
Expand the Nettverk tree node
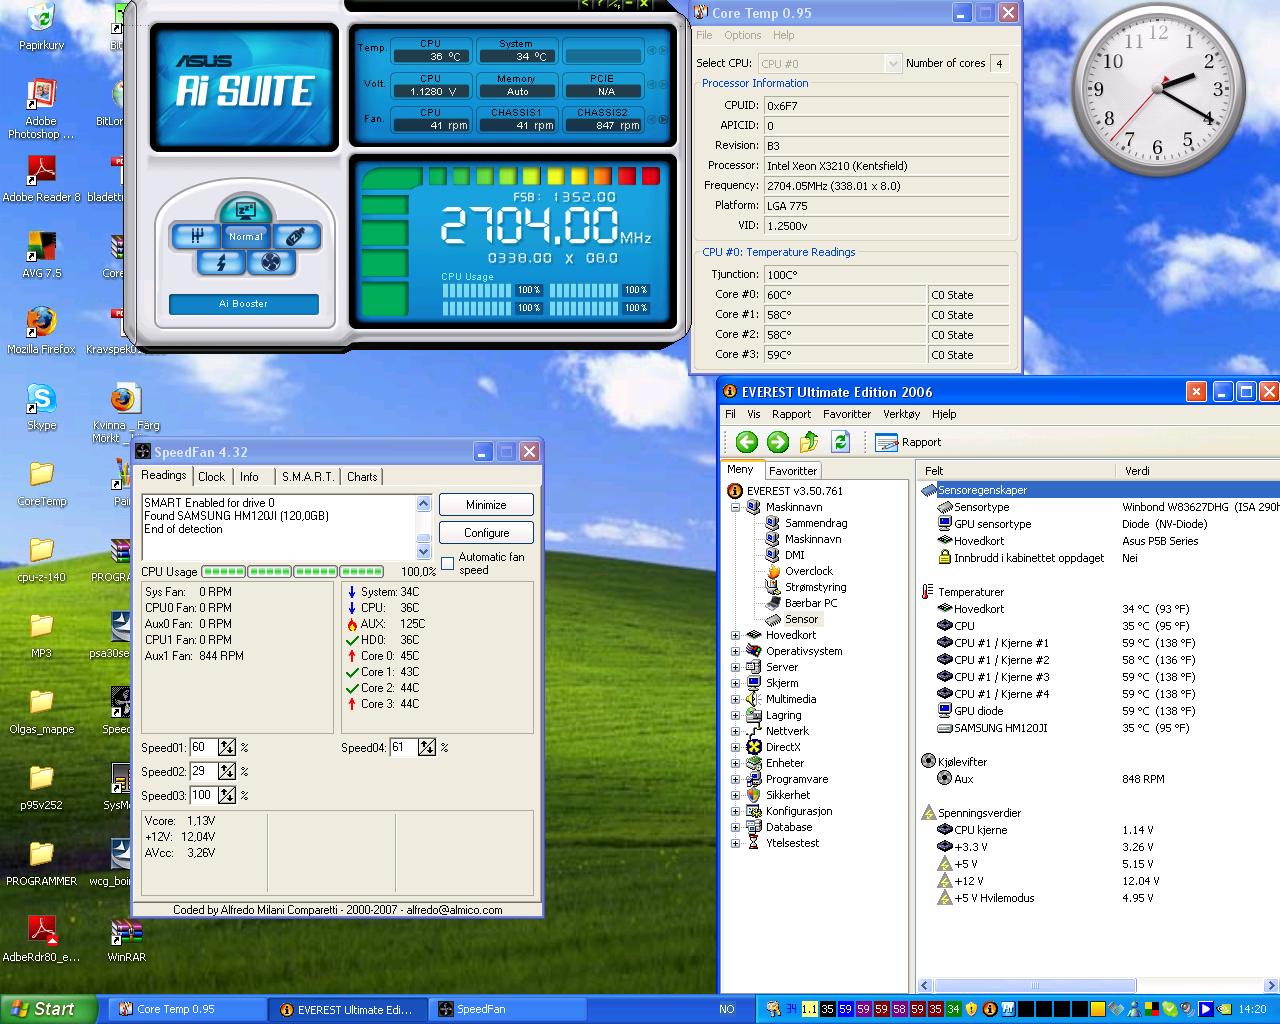[735, 731]
